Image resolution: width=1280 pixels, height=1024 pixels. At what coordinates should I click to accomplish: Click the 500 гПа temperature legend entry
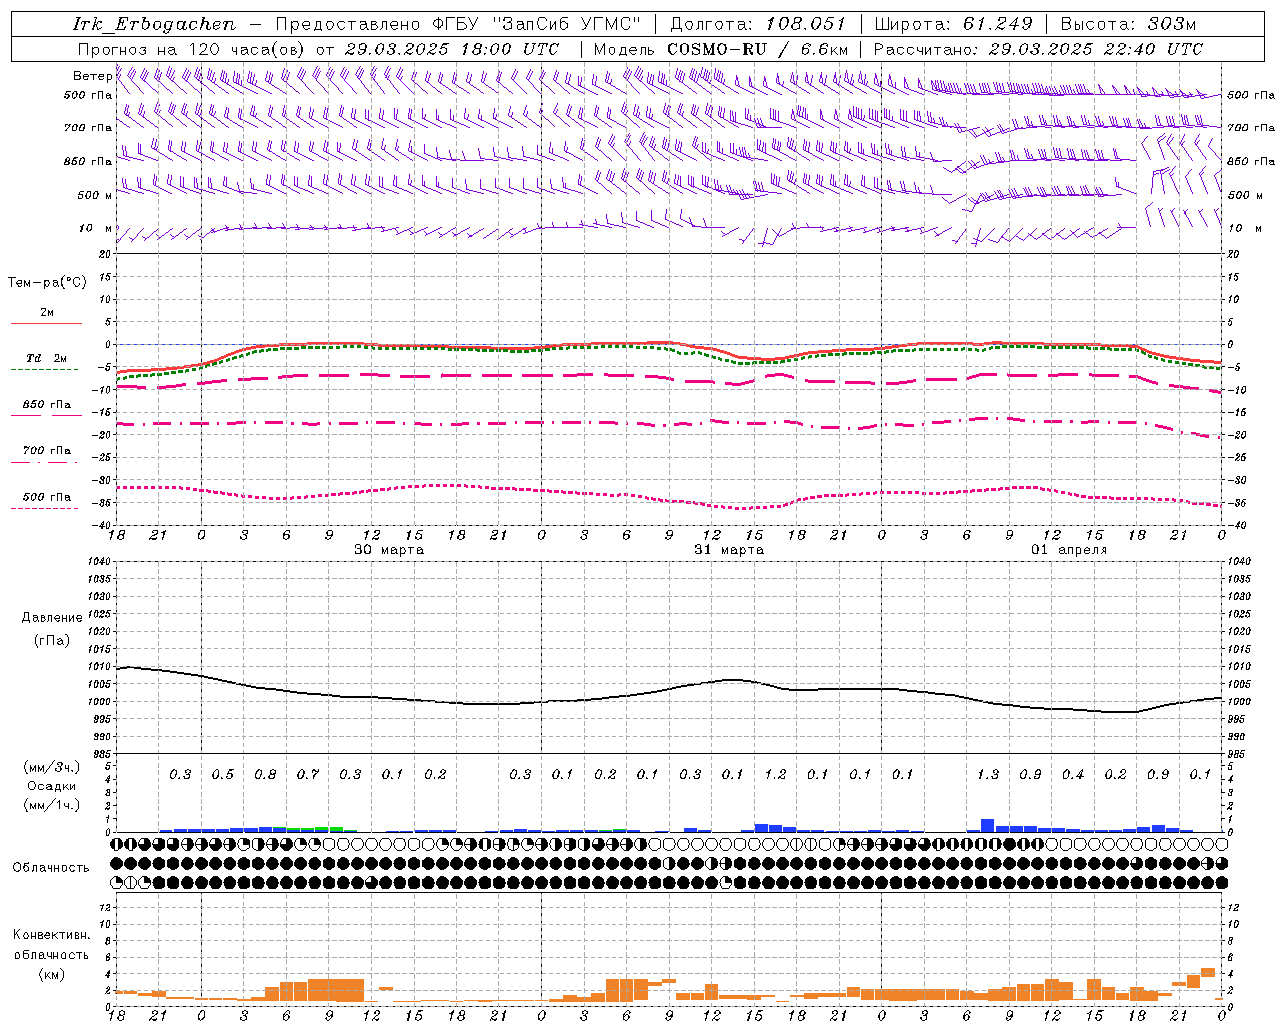coord(46,497)
